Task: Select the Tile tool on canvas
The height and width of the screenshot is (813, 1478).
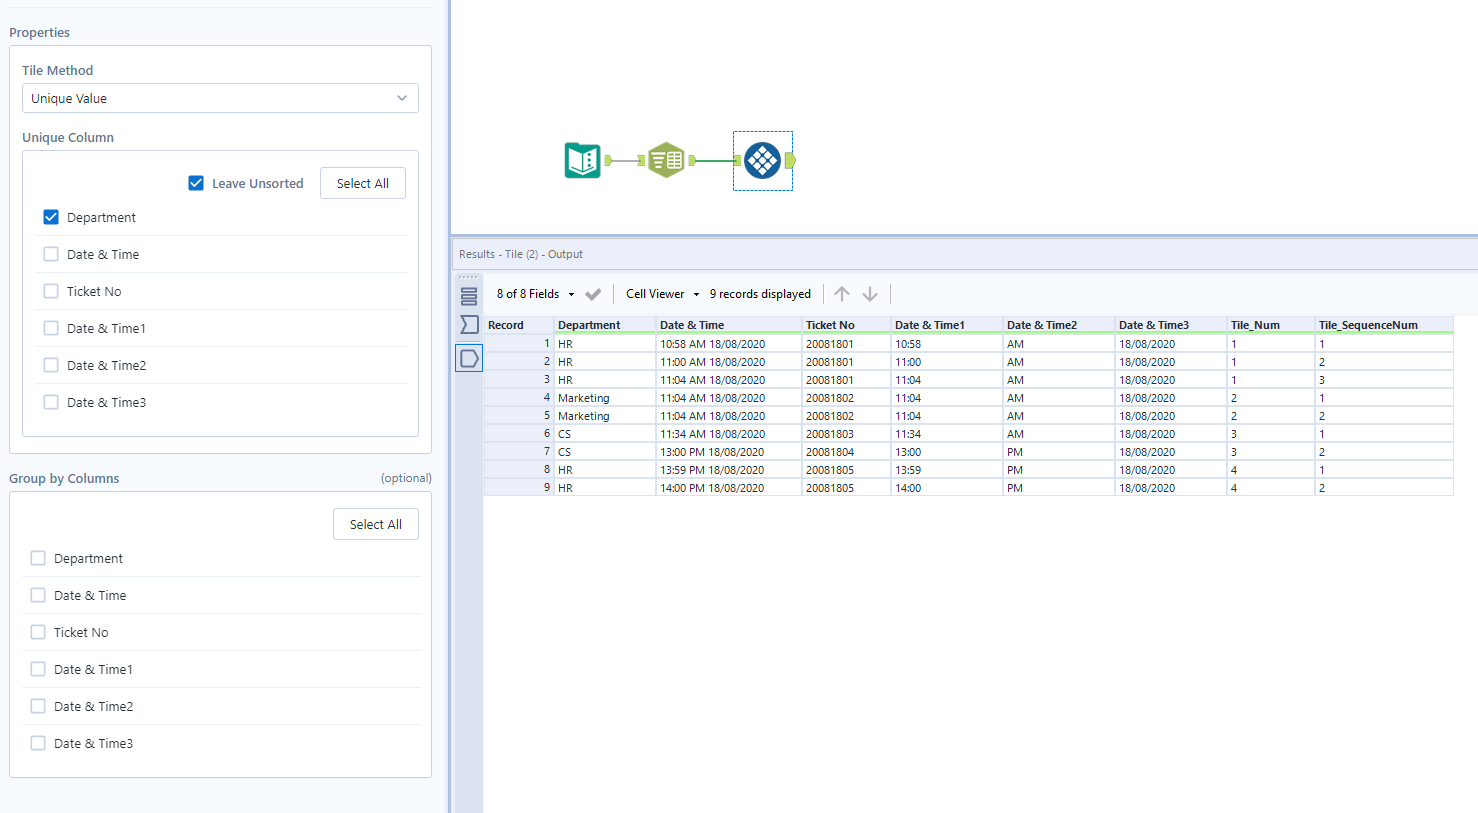Action: [762, 160]
